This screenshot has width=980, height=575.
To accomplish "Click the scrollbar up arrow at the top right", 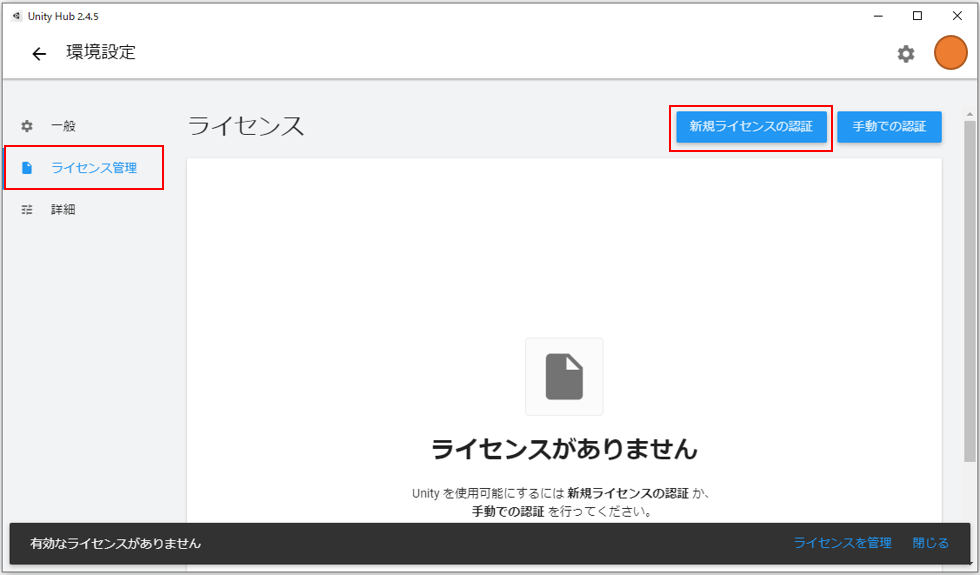I will click(969, 114).
